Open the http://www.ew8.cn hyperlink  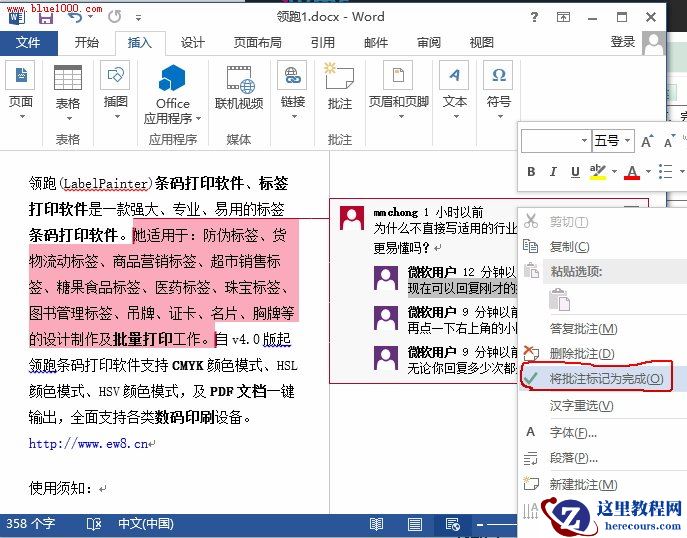pos(89,443)
